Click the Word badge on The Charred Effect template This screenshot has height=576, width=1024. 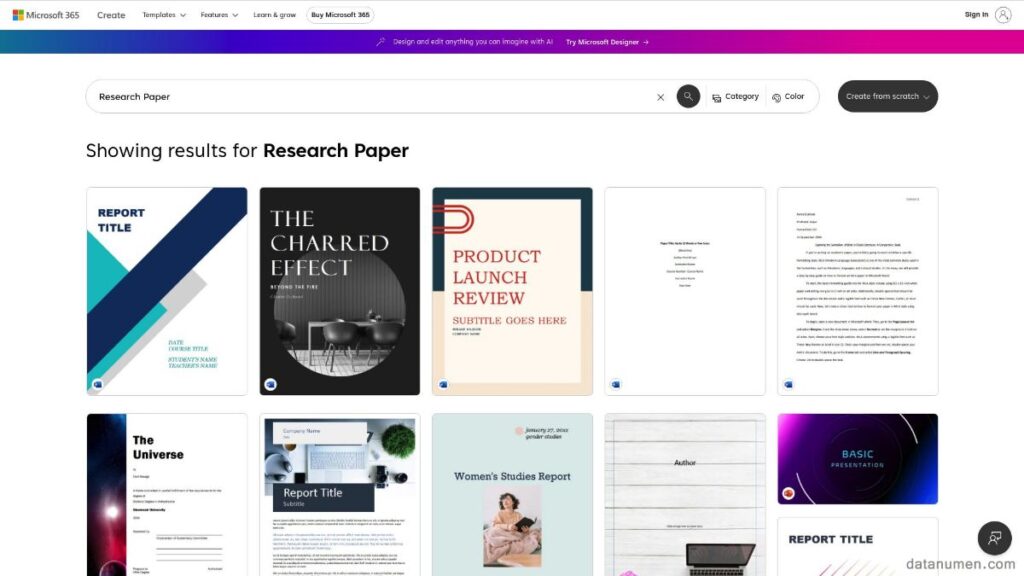tap(271, 382)
